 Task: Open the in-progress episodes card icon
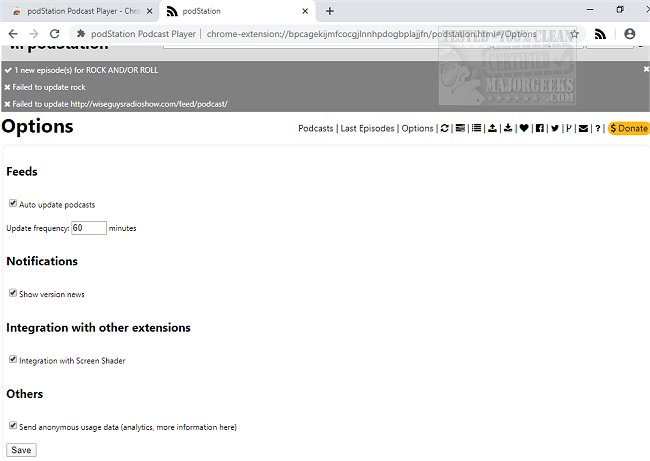pos(460,129)
